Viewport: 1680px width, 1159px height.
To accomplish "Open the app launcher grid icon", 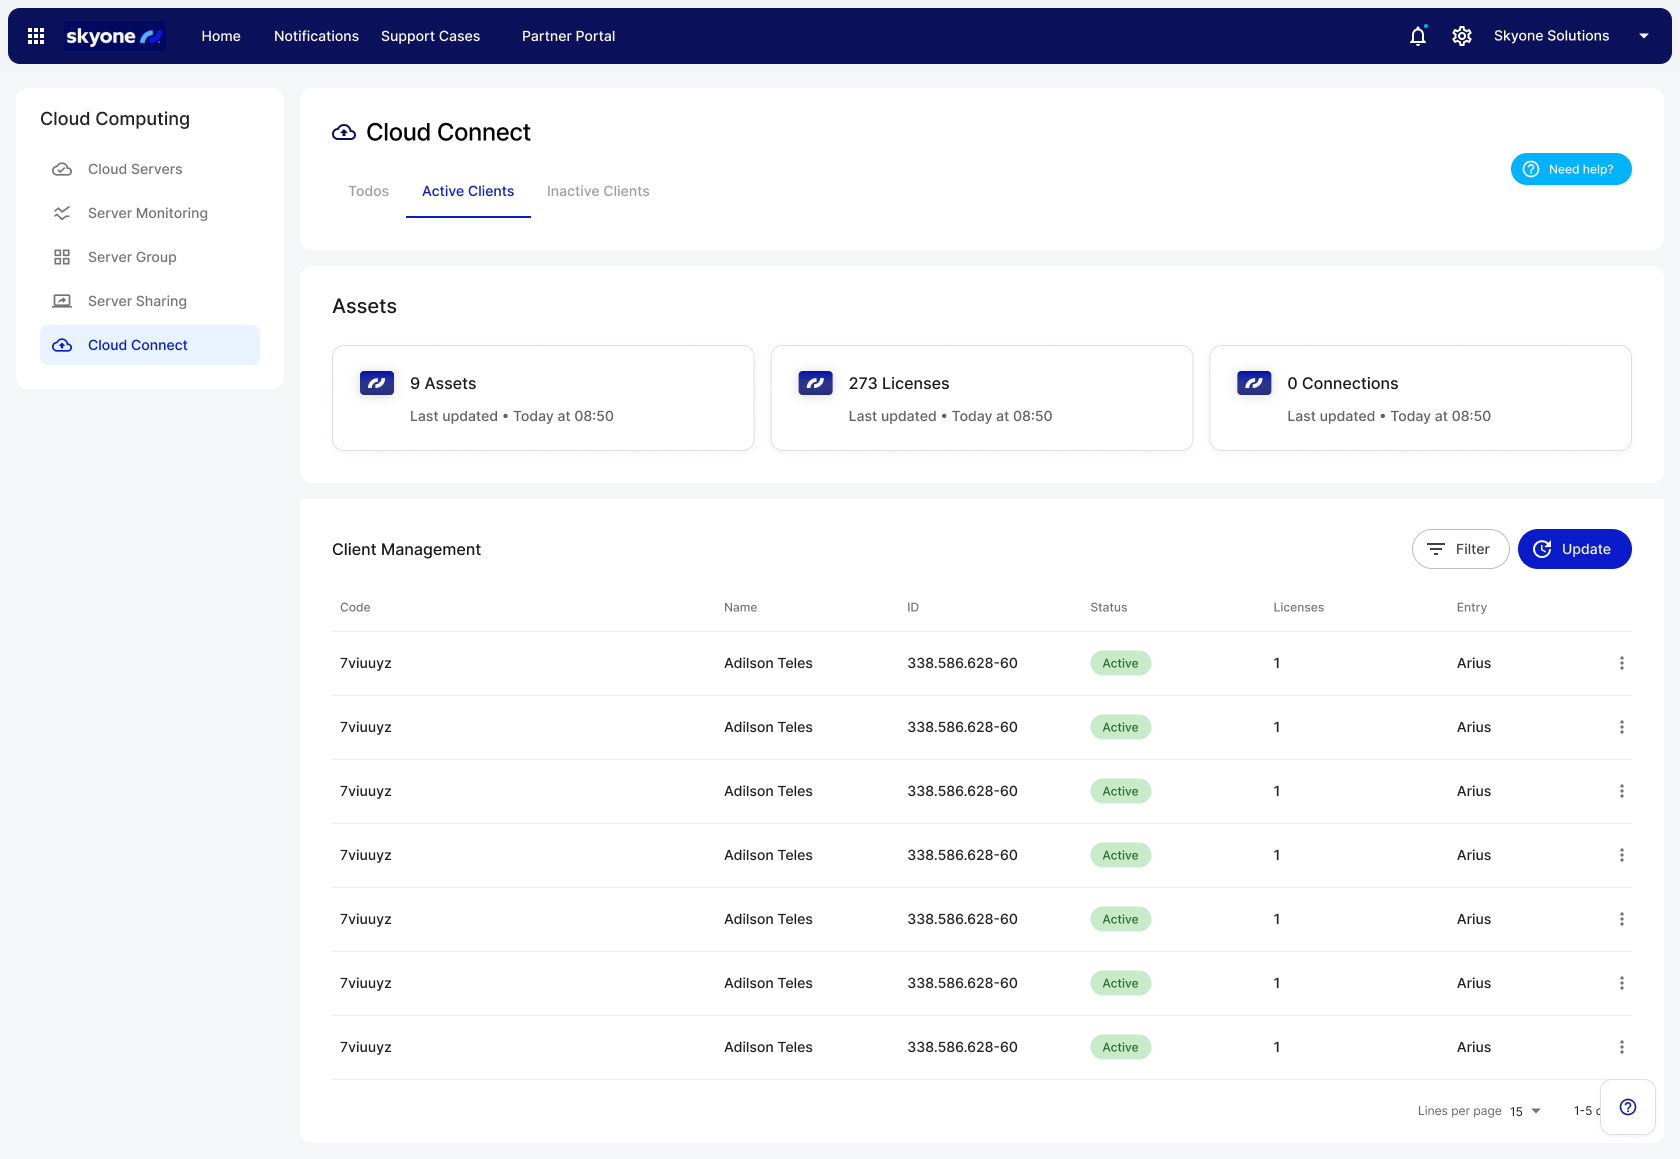I will click(36, 36).
